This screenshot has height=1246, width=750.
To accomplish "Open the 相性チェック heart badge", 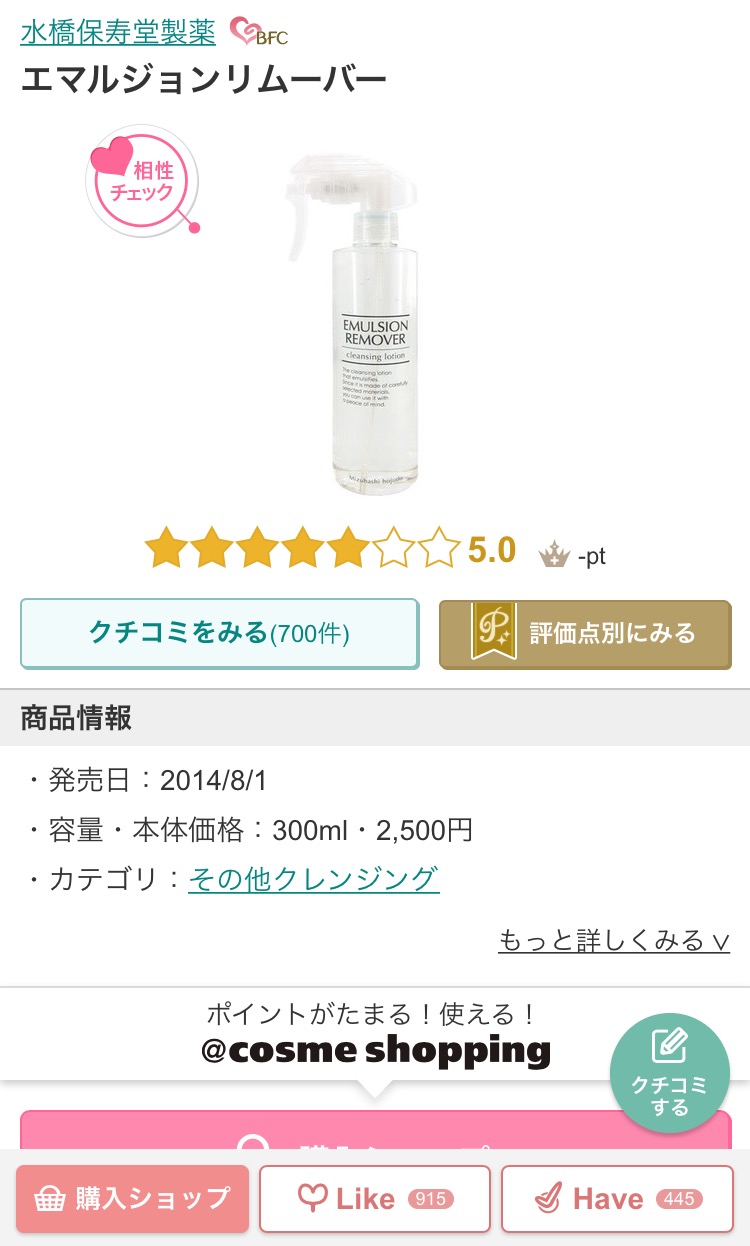I will pos(142,180).
